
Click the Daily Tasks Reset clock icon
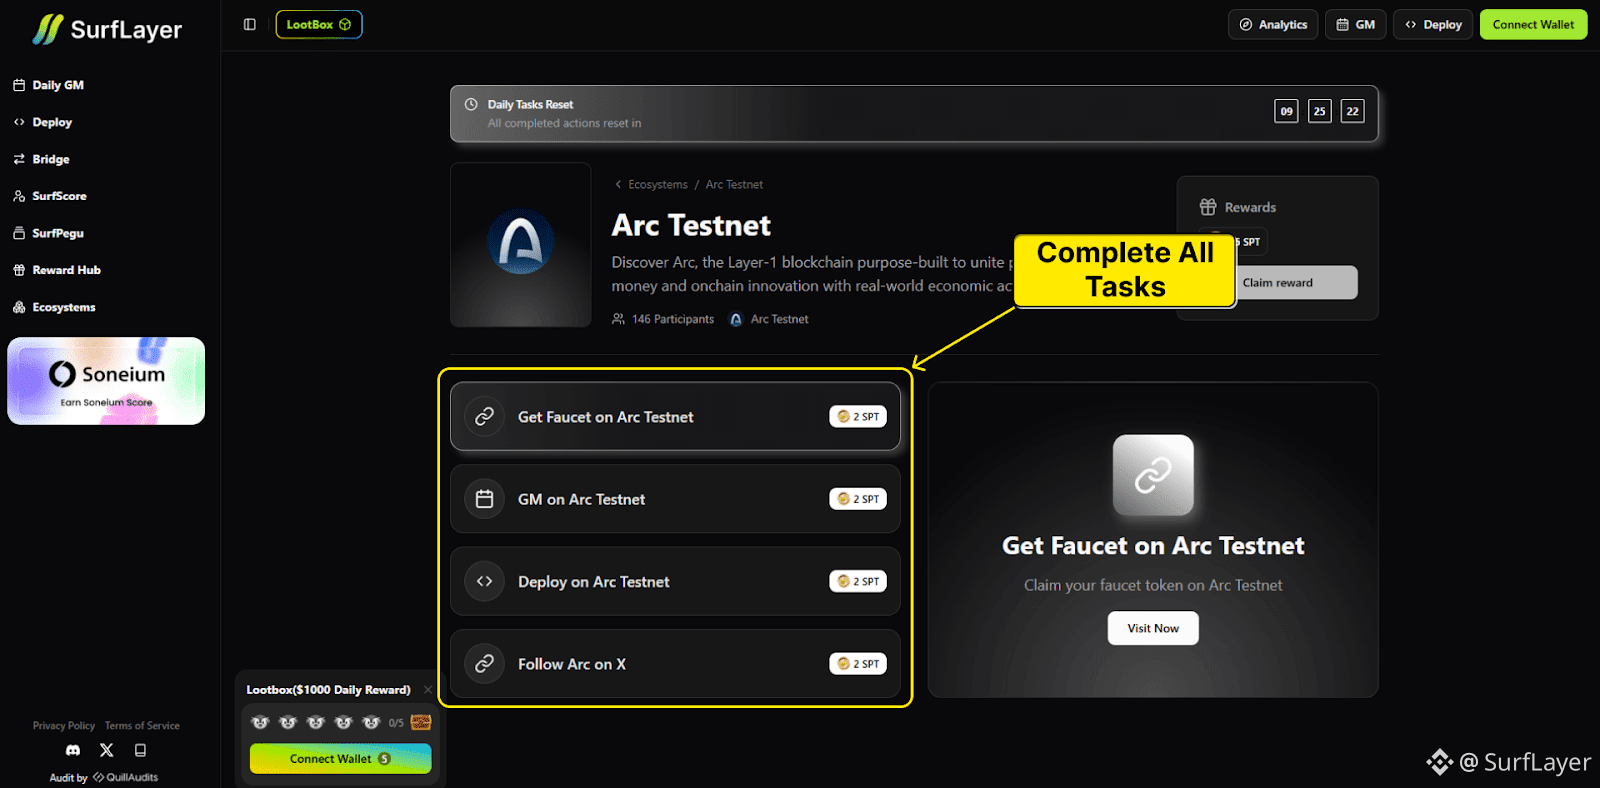[471, 104]
